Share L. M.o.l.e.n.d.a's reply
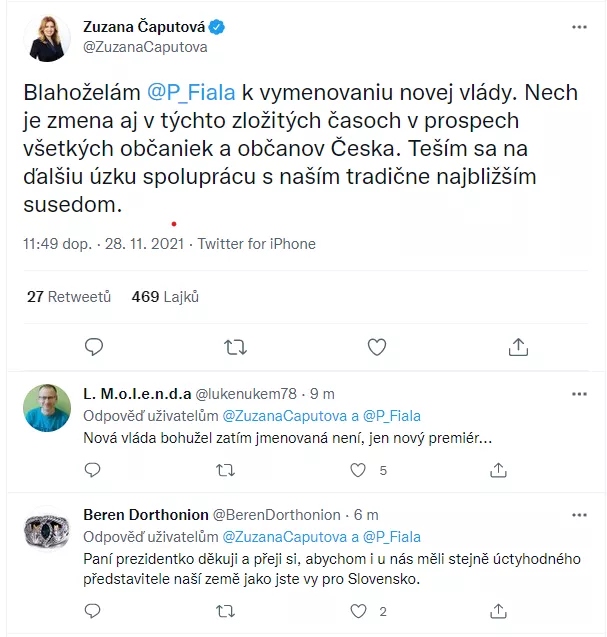 point(493,469)
